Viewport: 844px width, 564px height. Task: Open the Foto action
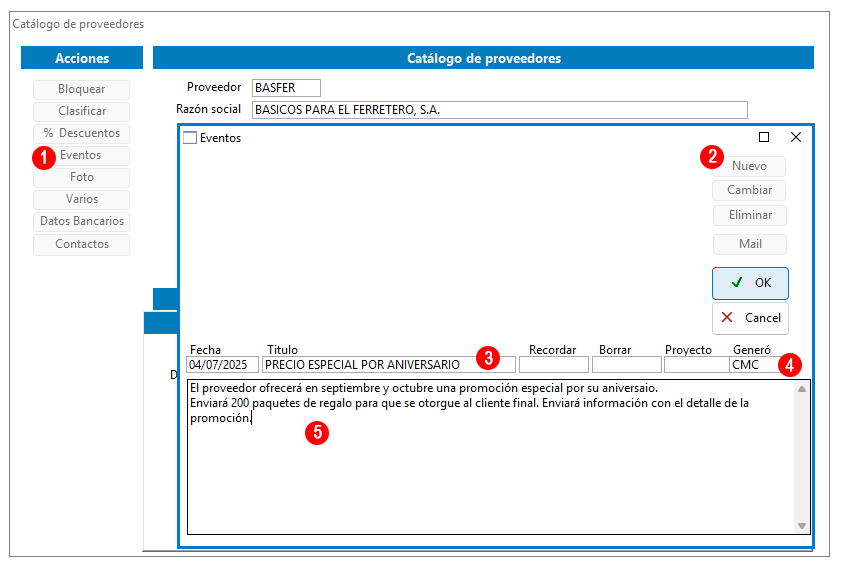tap(81, 177)
